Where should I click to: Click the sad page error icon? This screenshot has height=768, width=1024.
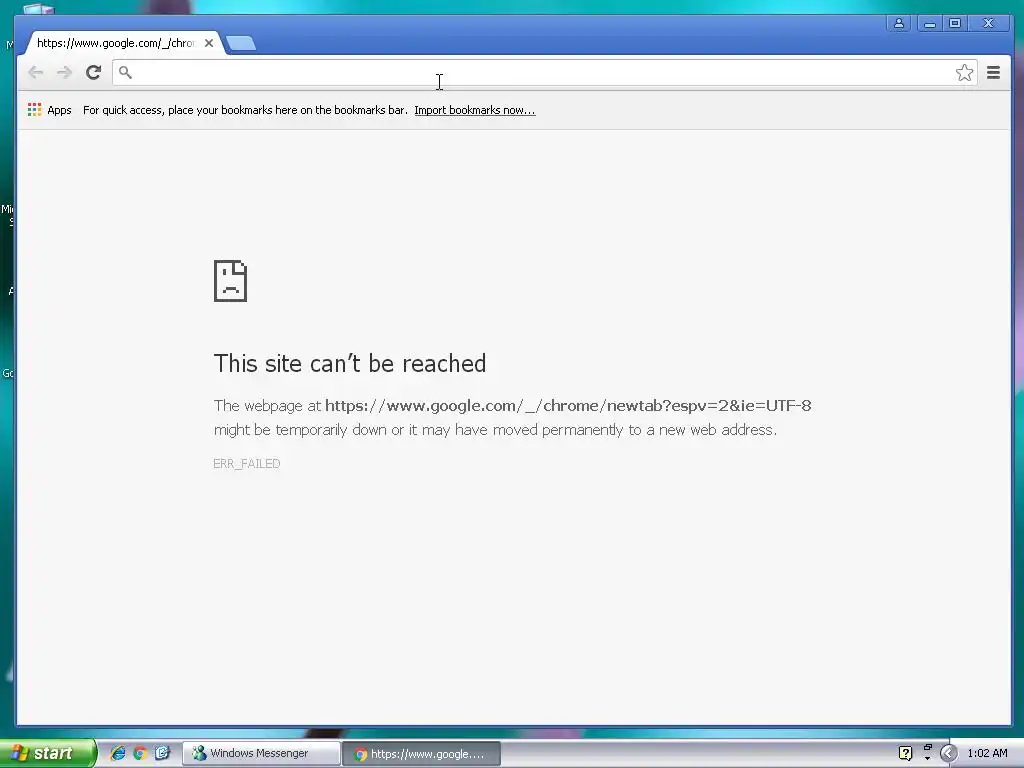pyautogui.click(x=231, y=281)
